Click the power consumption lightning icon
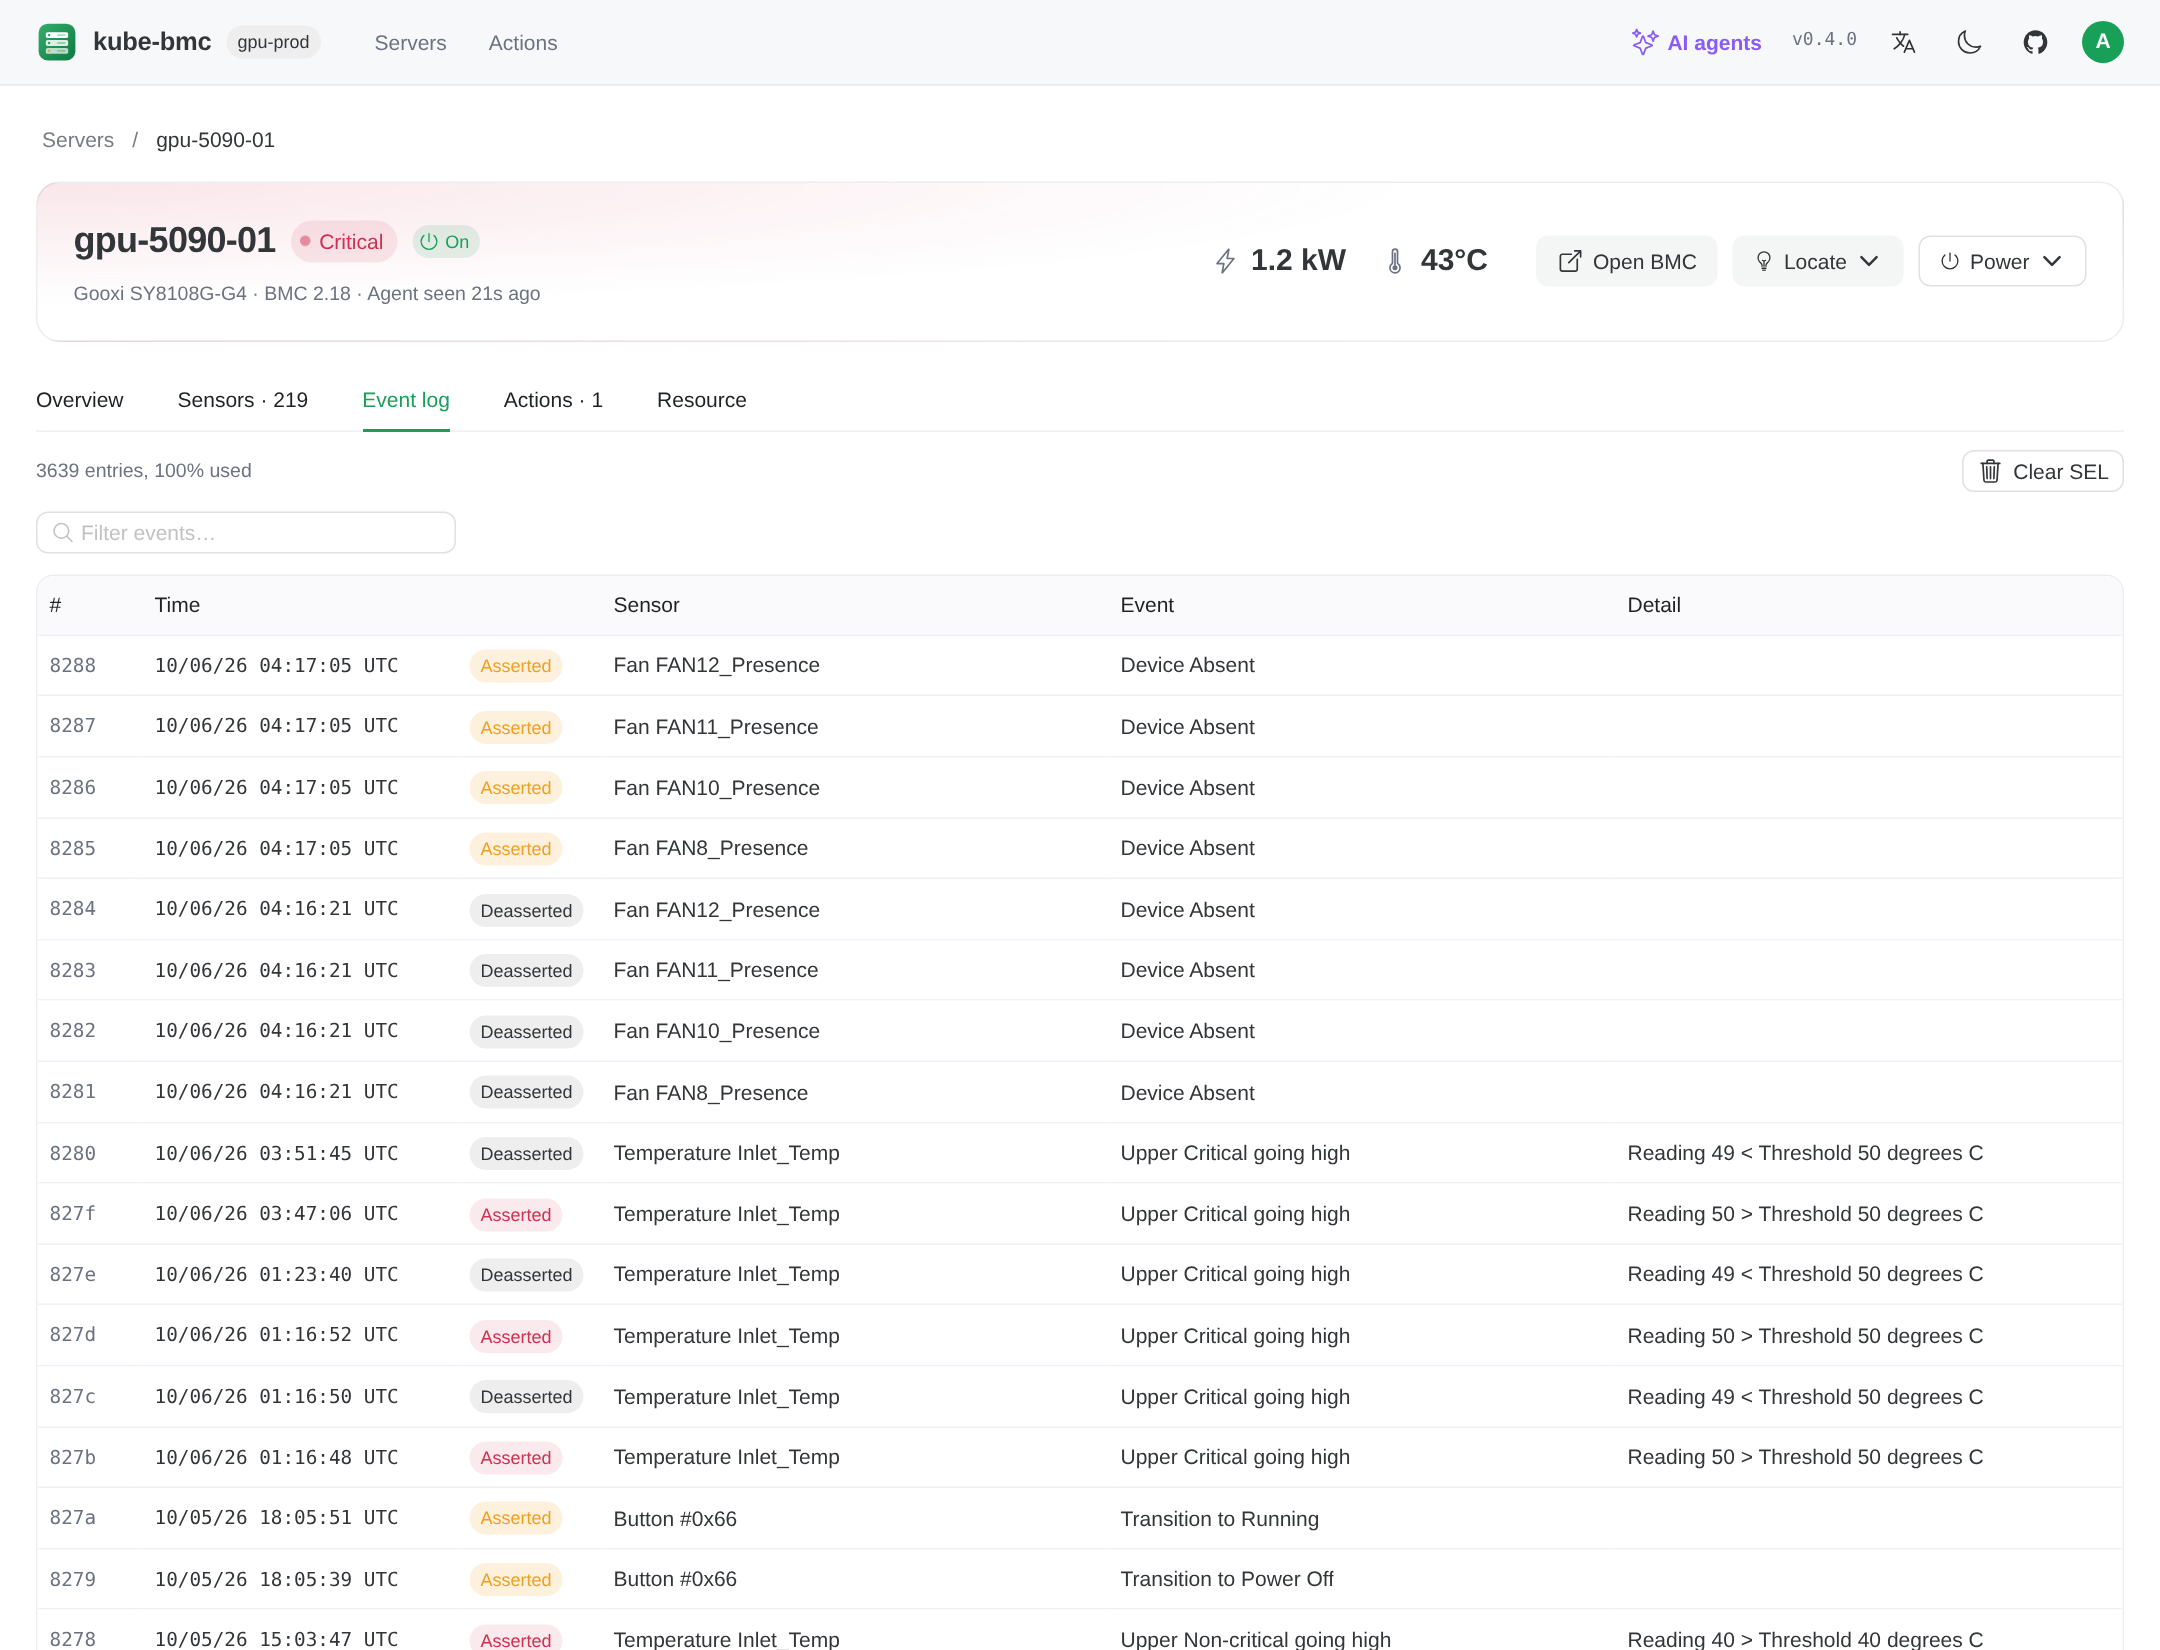Image resolution: width=2160 pixels, height=1650 pixels. point(1225,261)
